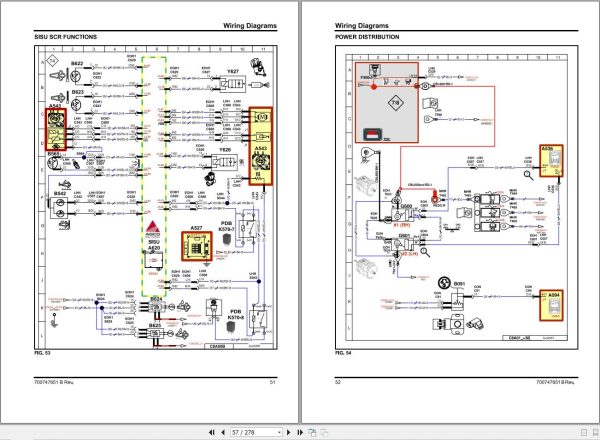600x440 pixels.
Task: Click page number 51 footer
Action: pos(272,382)
